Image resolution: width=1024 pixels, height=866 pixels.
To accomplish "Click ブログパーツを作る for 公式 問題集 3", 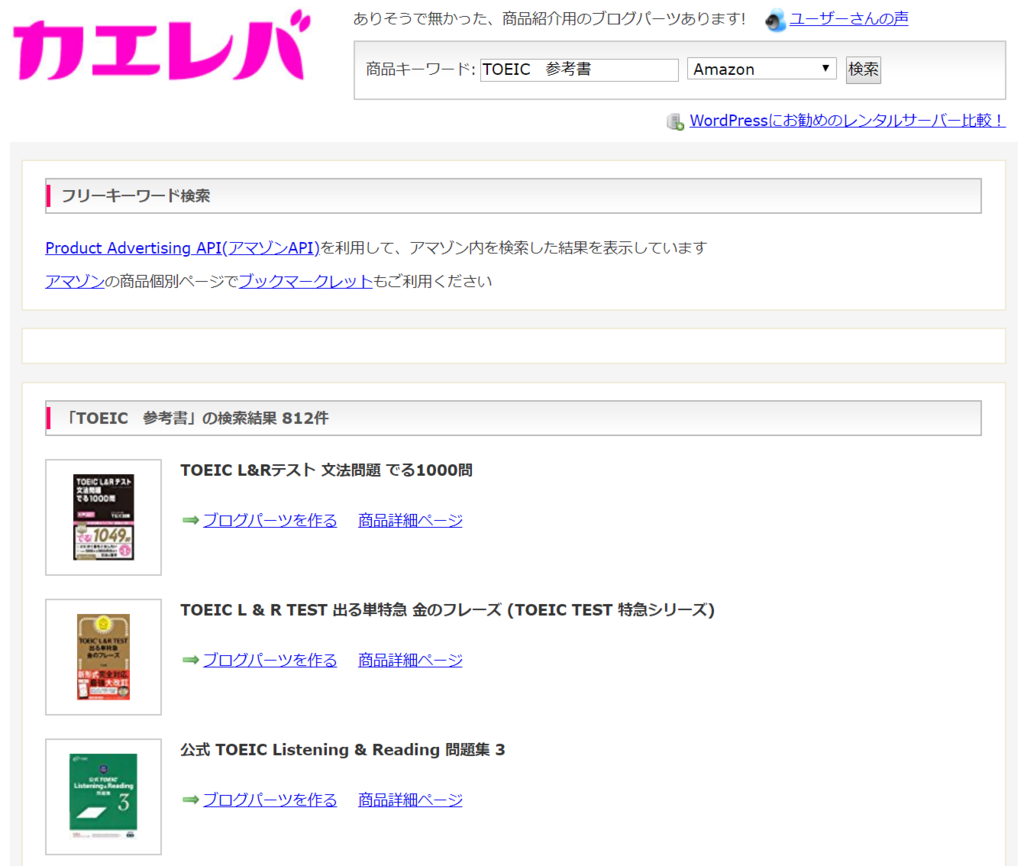I will [270, 800].
